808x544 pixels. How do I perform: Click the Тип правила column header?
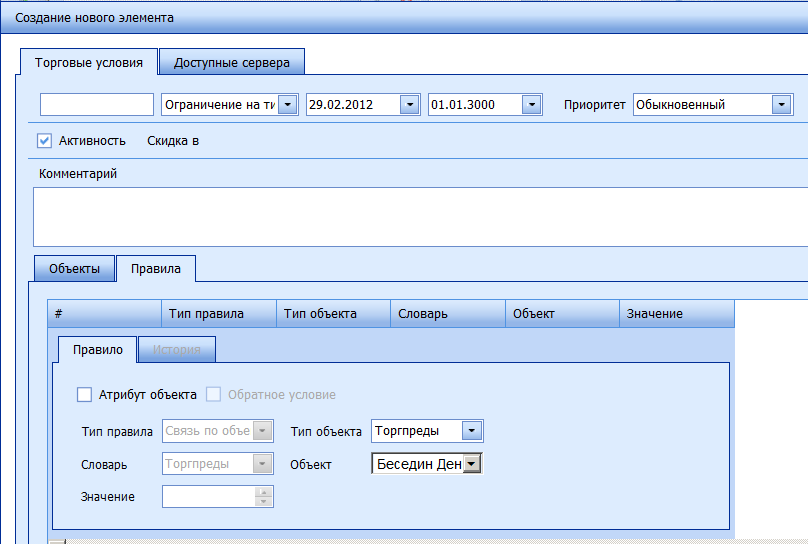(x=218, y=314)
